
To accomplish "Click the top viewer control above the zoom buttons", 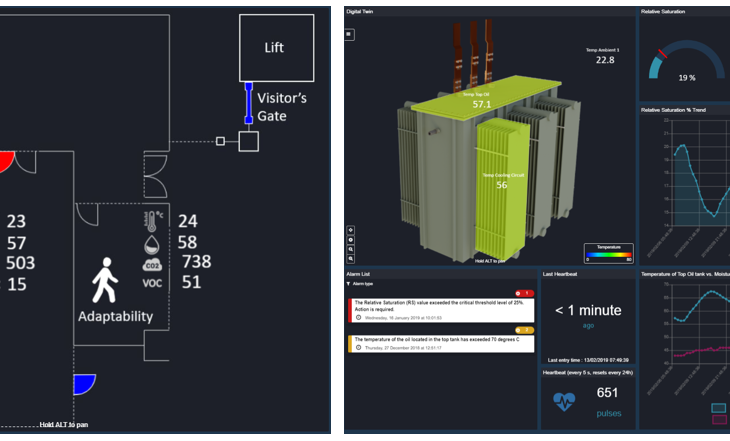I will coord(350,229).
